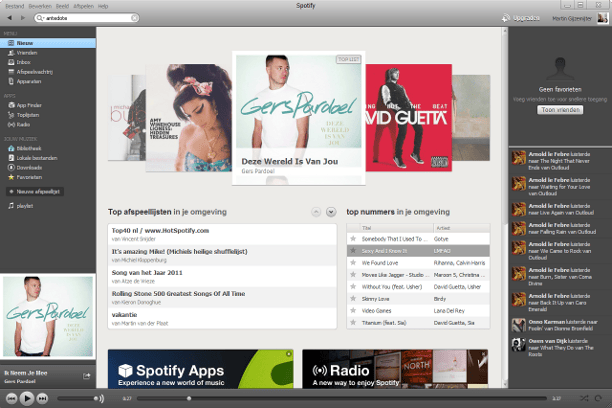
Task: Click in the search input field
Action: tap(88, 18)
